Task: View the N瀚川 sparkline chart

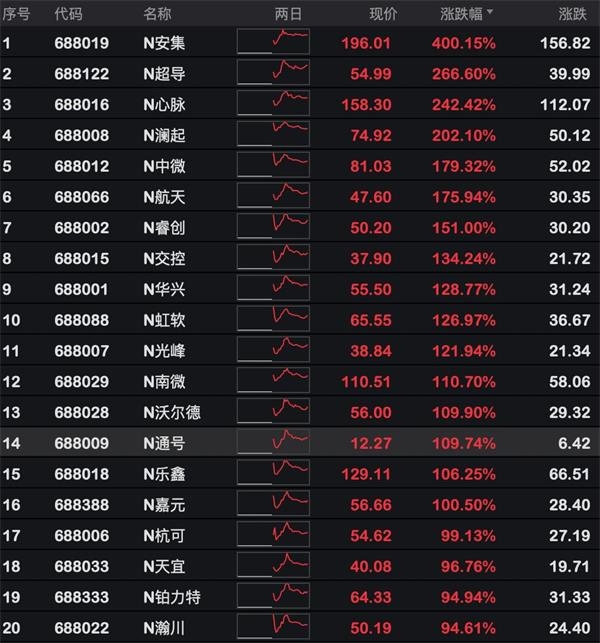Action: coord(273,626)
